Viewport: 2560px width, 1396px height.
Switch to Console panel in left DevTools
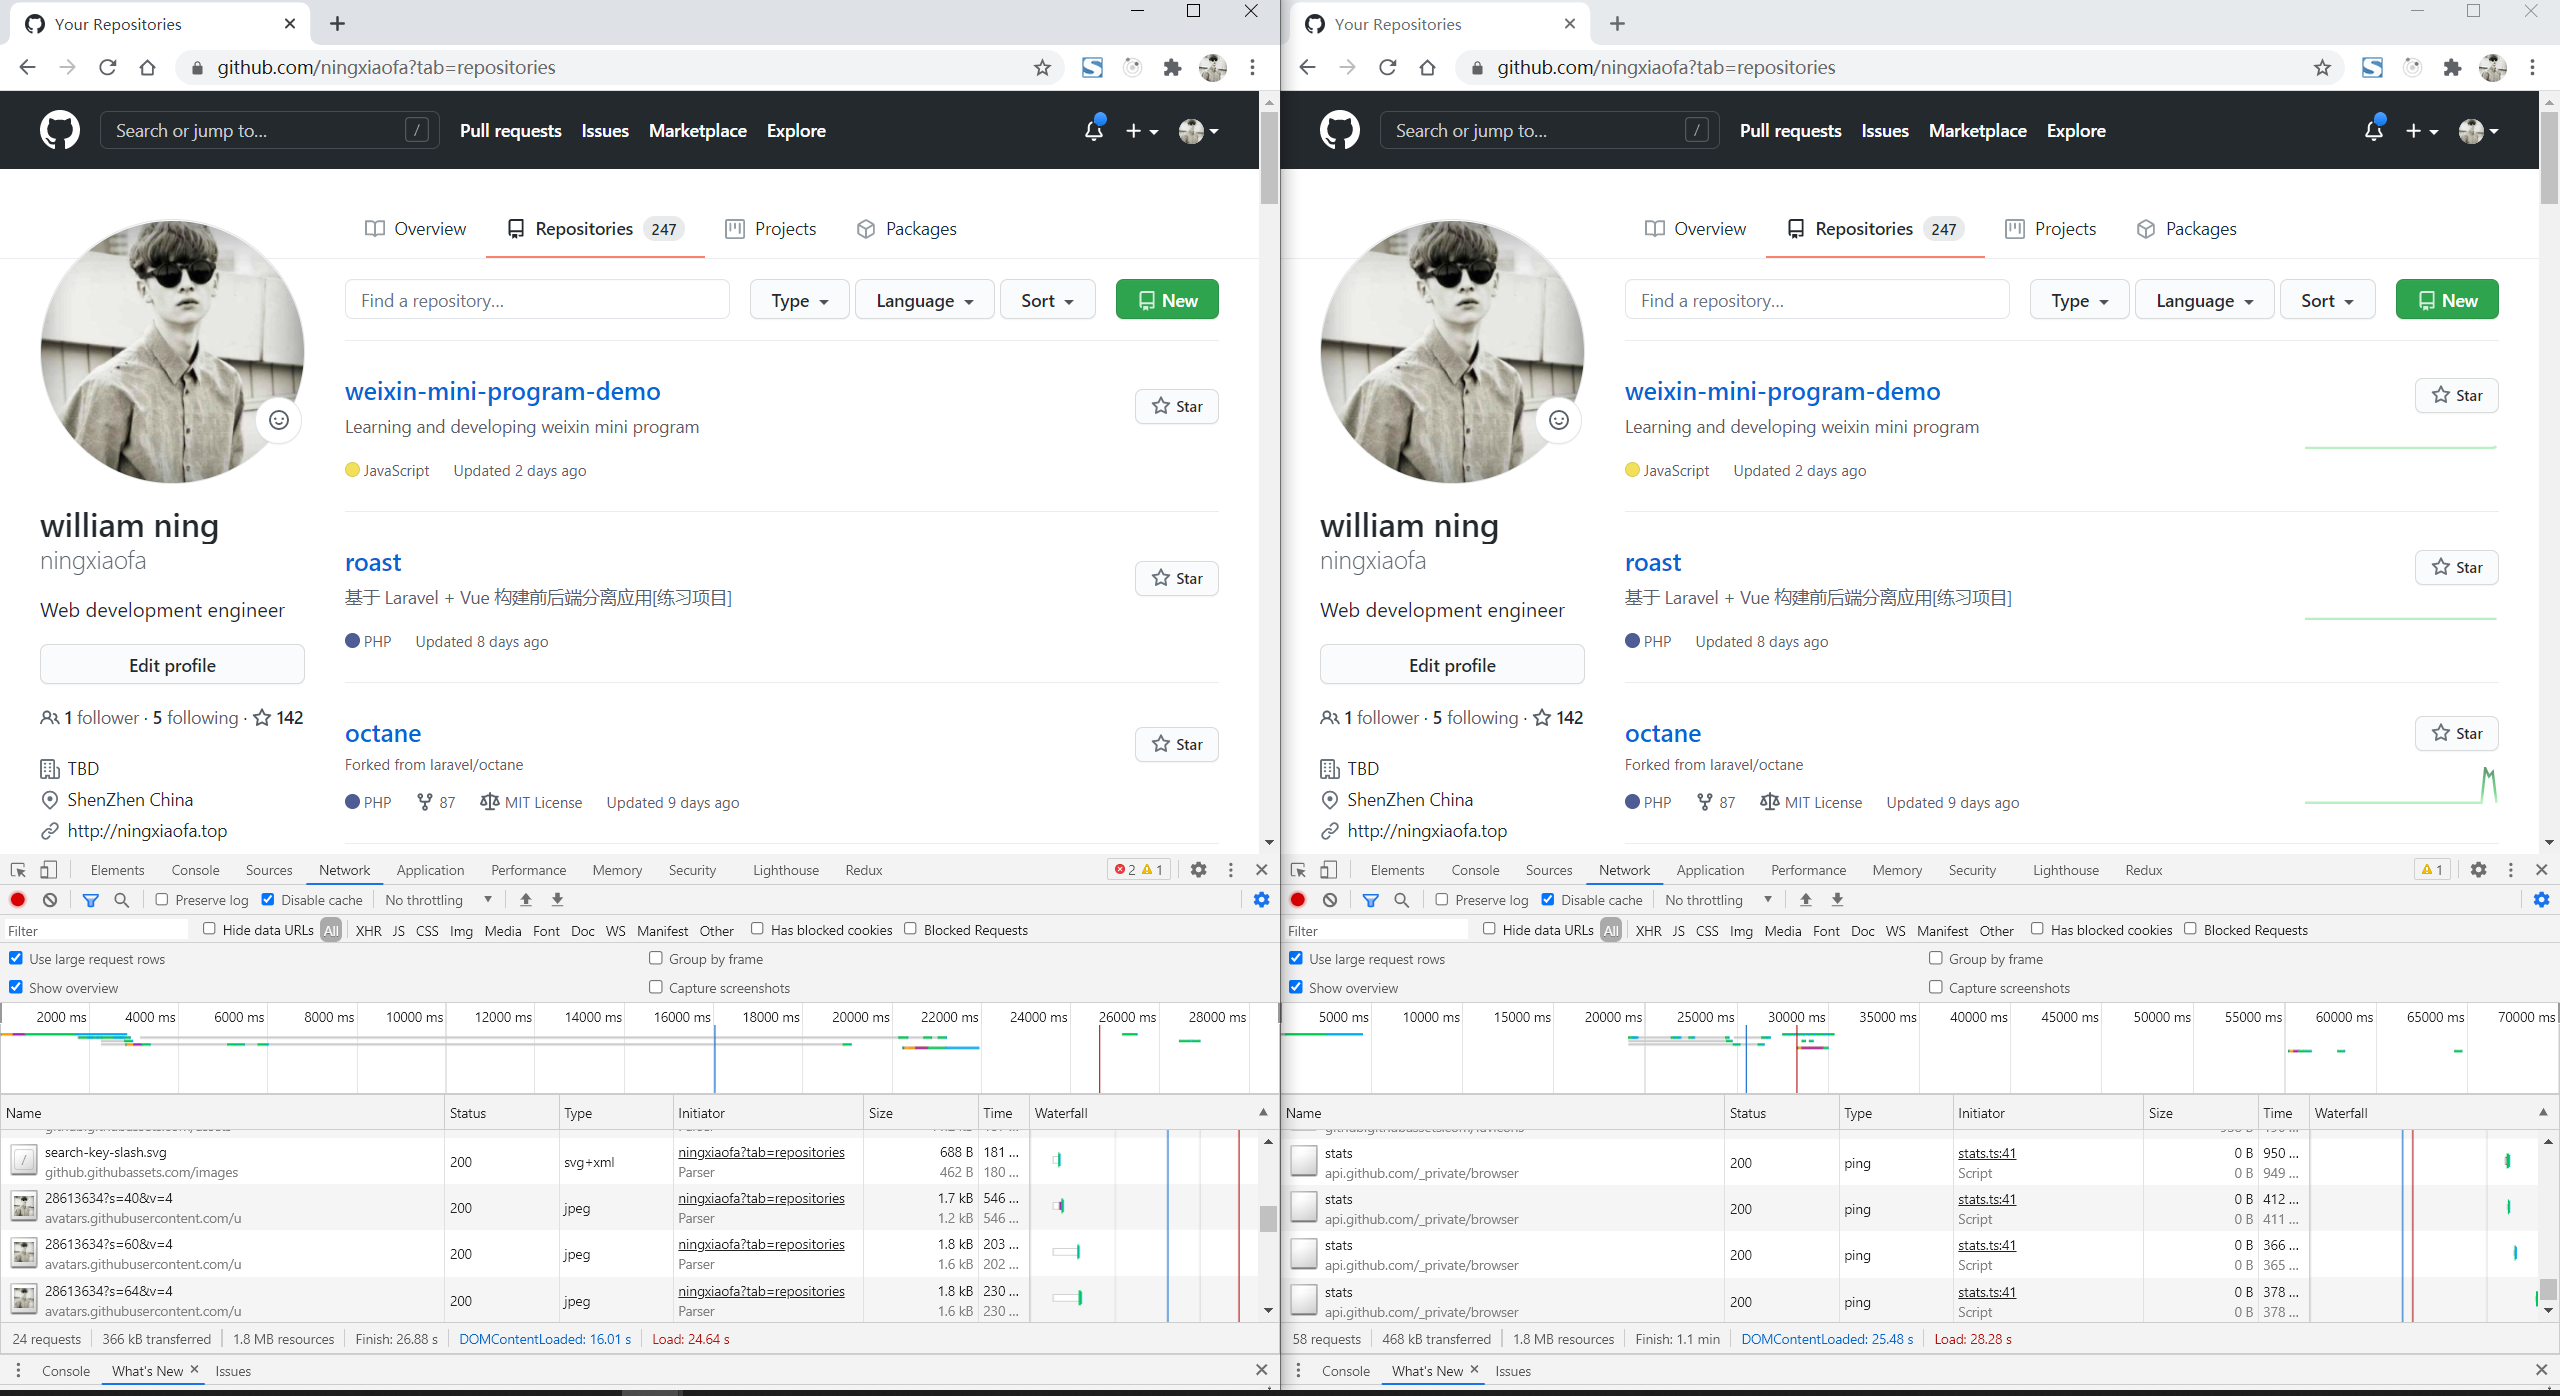[195, 870]
